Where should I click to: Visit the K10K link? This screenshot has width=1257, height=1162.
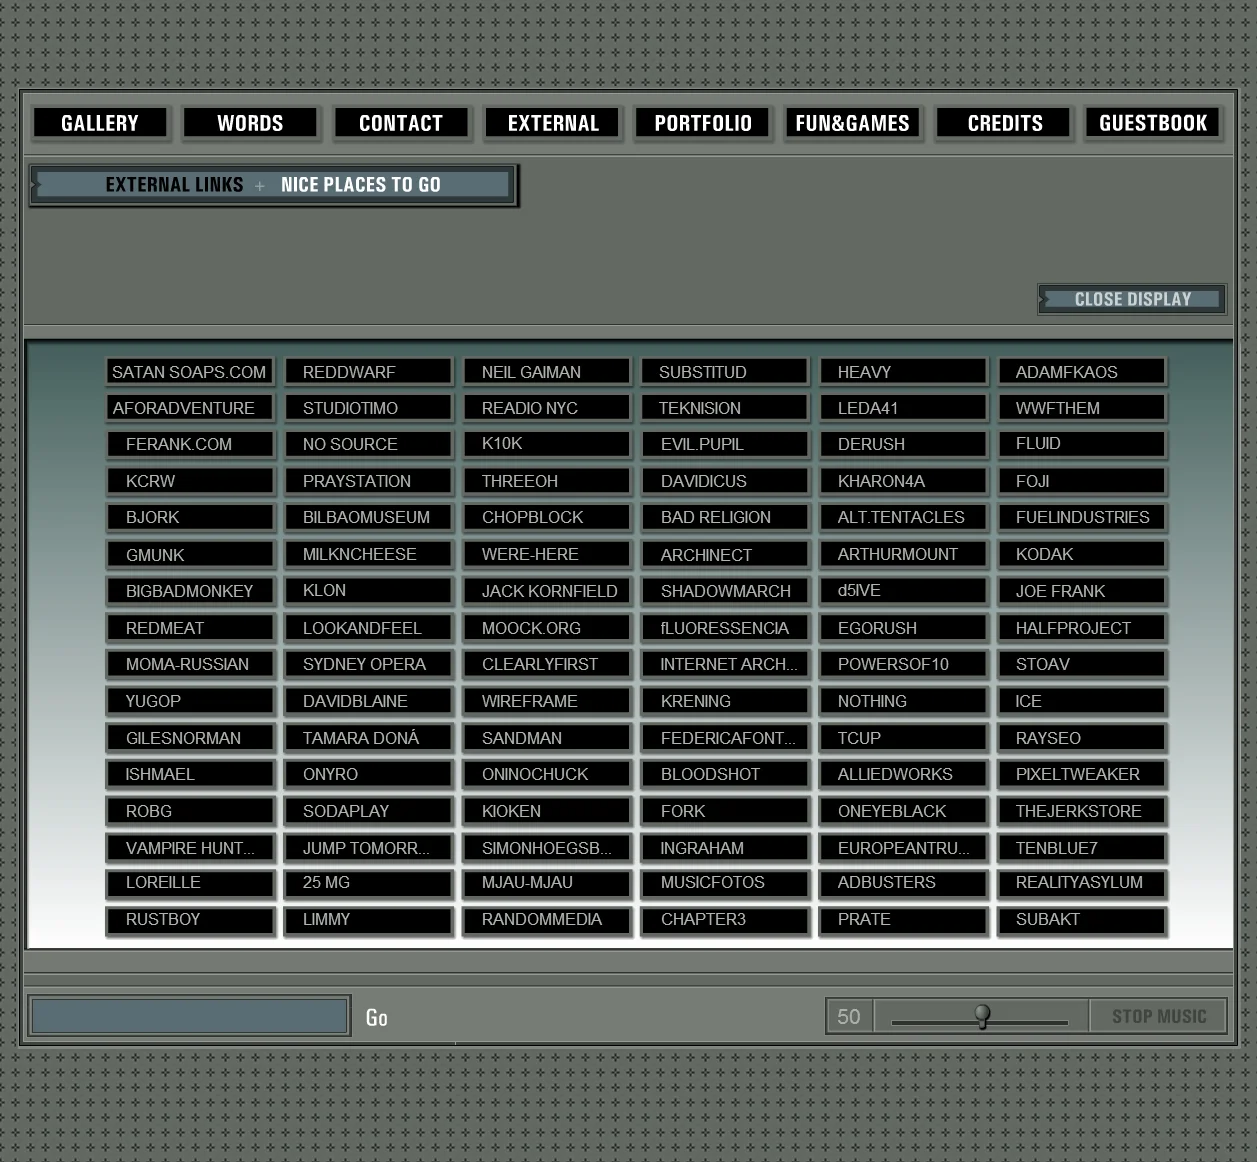point(547,444)
